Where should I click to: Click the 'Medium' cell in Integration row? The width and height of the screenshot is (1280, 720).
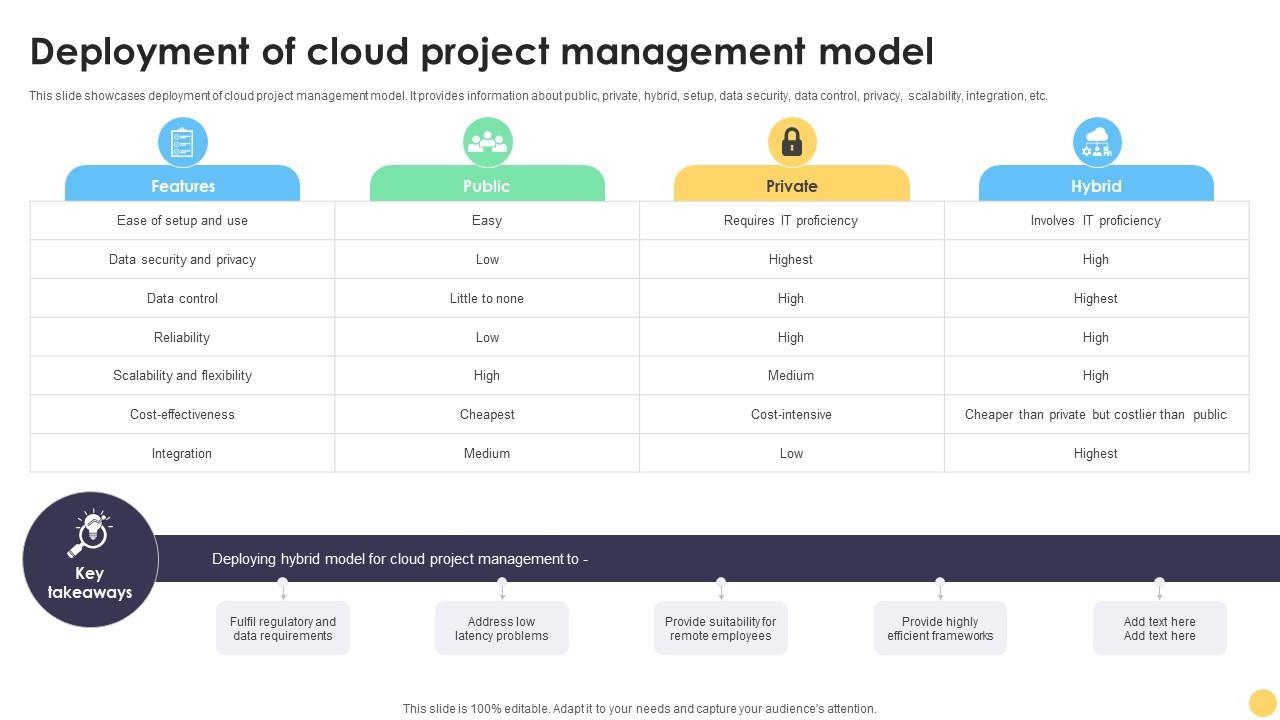tap(487, 453)
